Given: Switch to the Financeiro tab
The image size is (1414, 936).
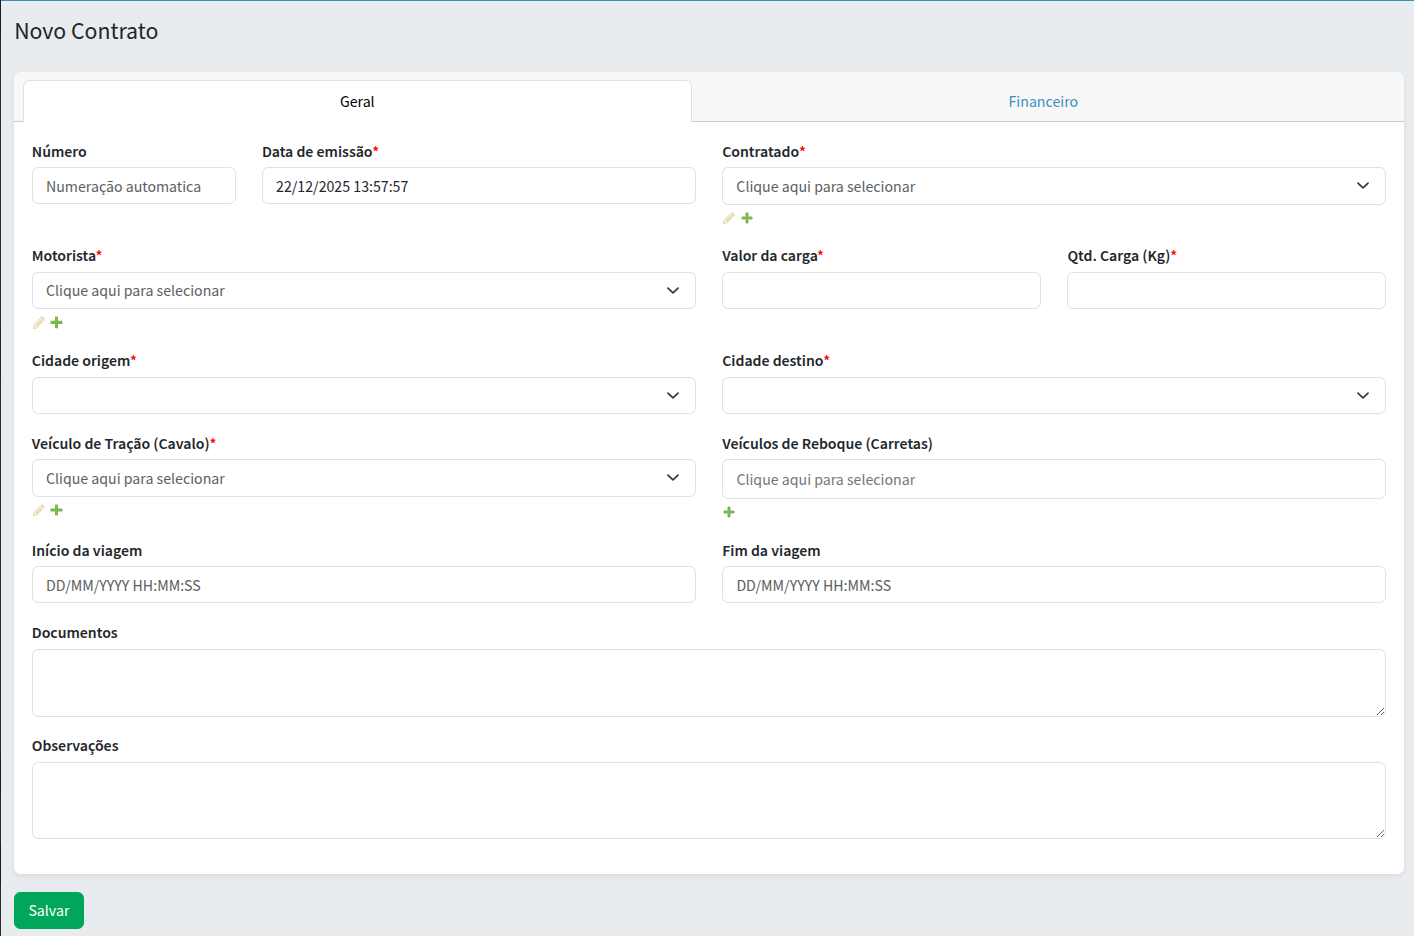Looking at the screenshot, I should 1043,102.
